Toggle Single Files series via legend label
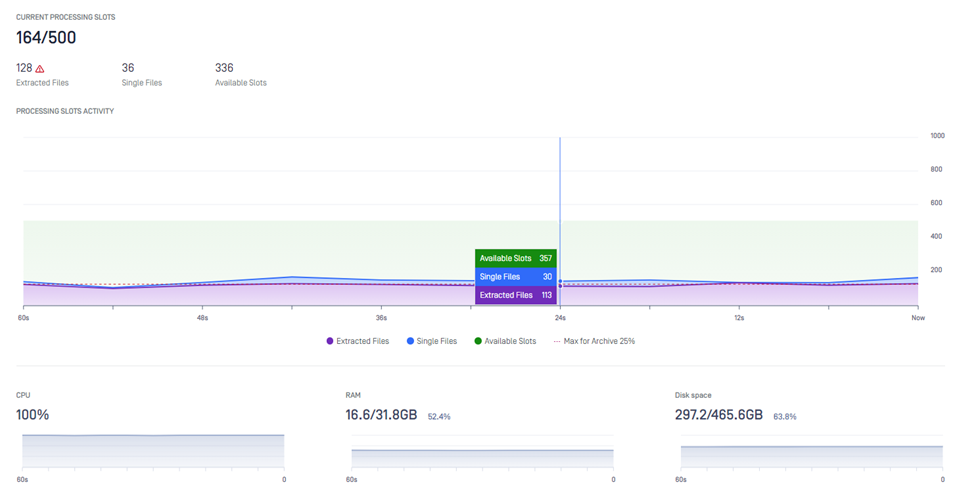This screenshot has width=953, height=501. pyautogui.click(x=436, y=341)
